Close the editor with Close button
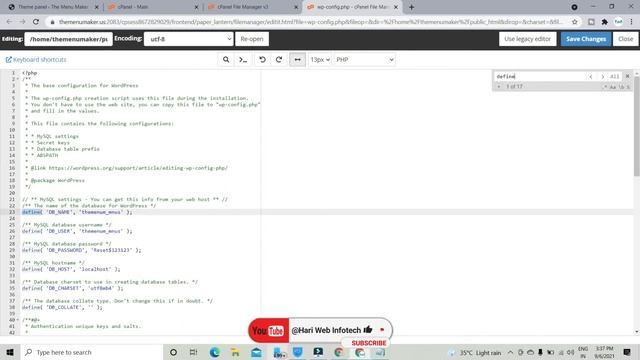640x360 pixels. (x=625, y=39)
